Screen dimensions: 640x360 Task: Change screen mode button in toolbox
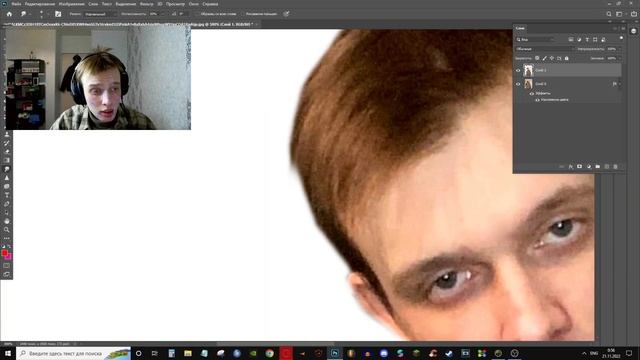(7, 274)
